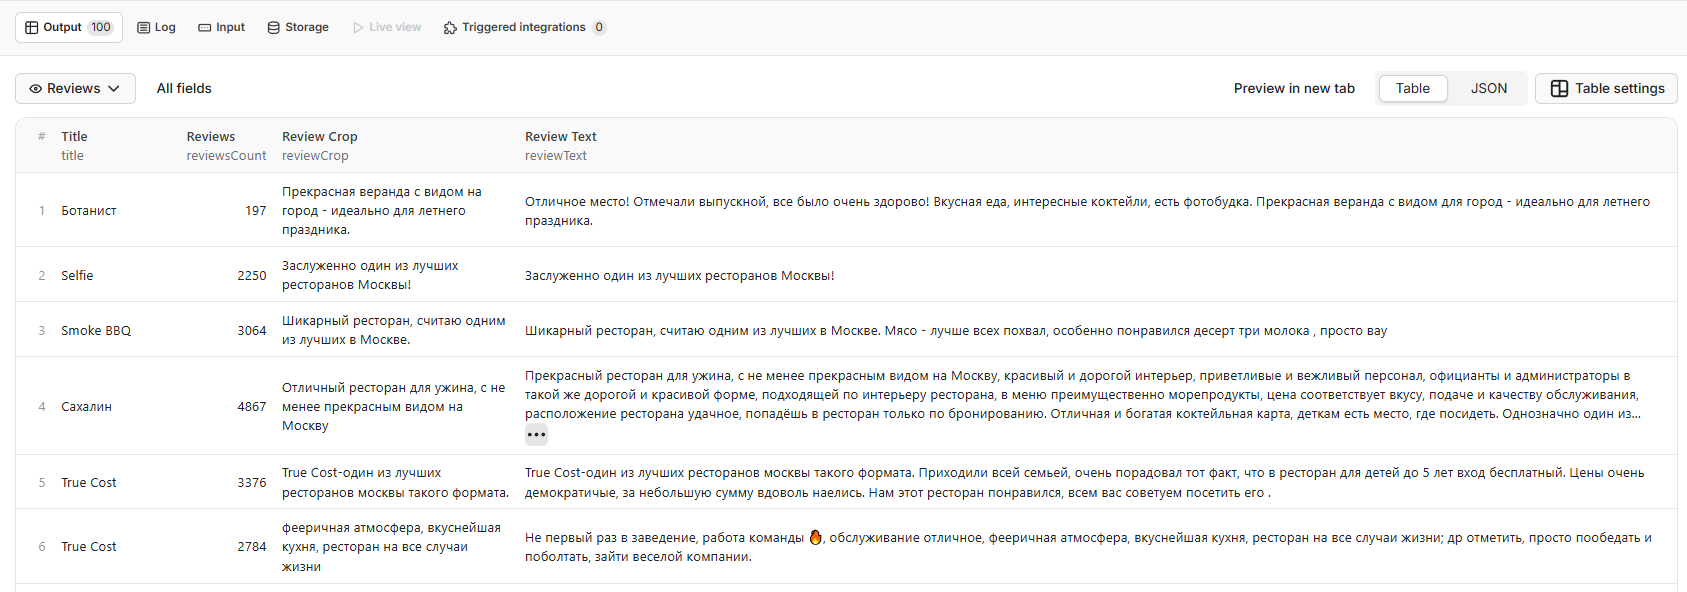The height and width of the screenshot is (592, 1687).
Task: Click review crop 'Заслуженно один из лучших'
Action: click(x=370, y=275)
